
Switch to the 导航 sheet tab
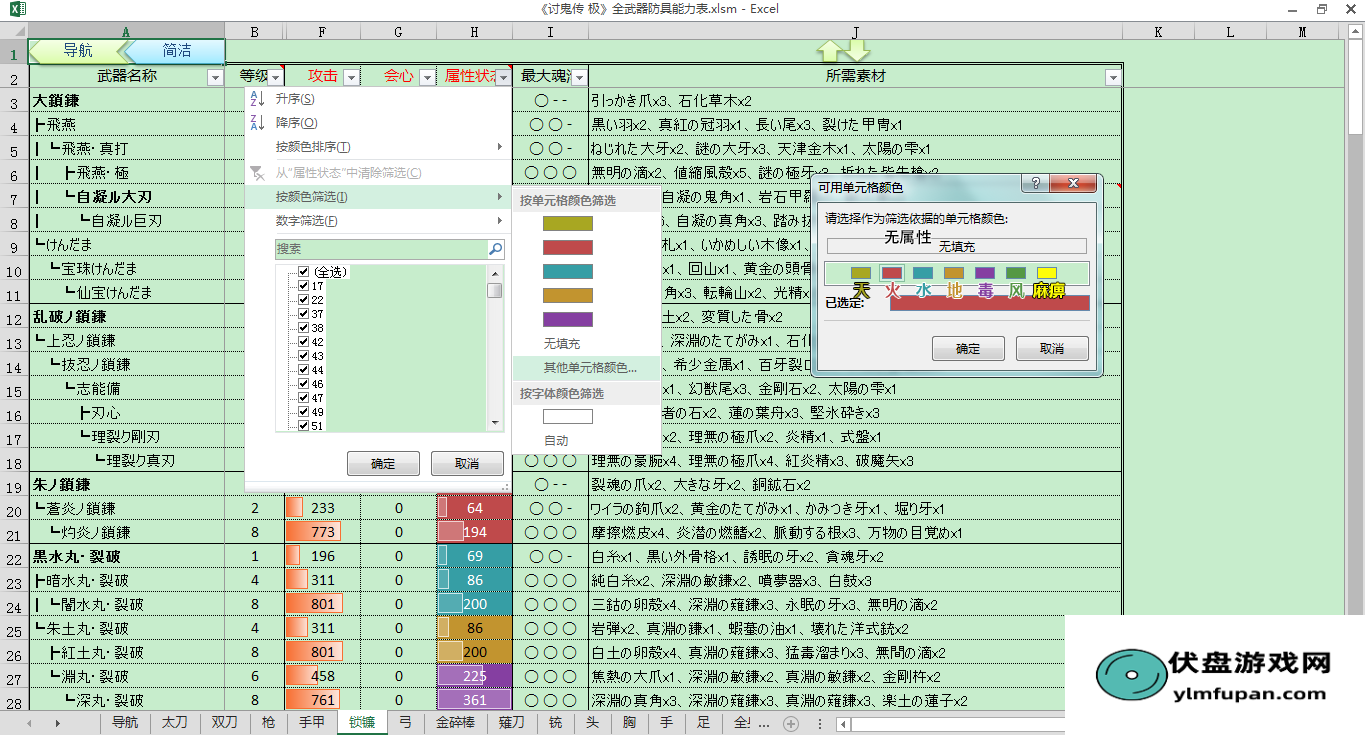125,722
